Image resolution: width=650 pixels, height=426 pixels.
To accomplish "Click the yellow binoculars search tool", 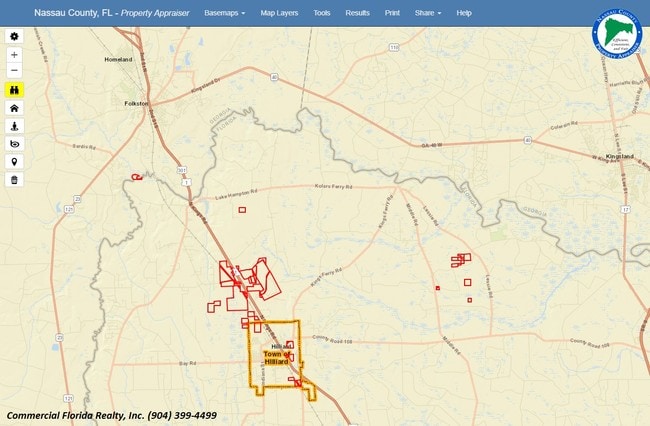I will [14, 90].
